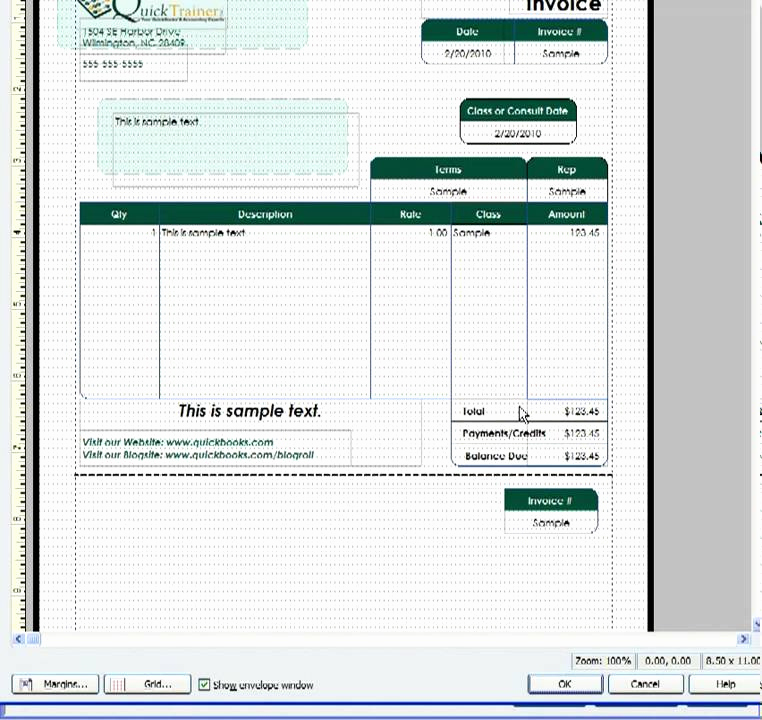Select the Balance Due label
The image size is (762, 720).
[x=496, y=456]
